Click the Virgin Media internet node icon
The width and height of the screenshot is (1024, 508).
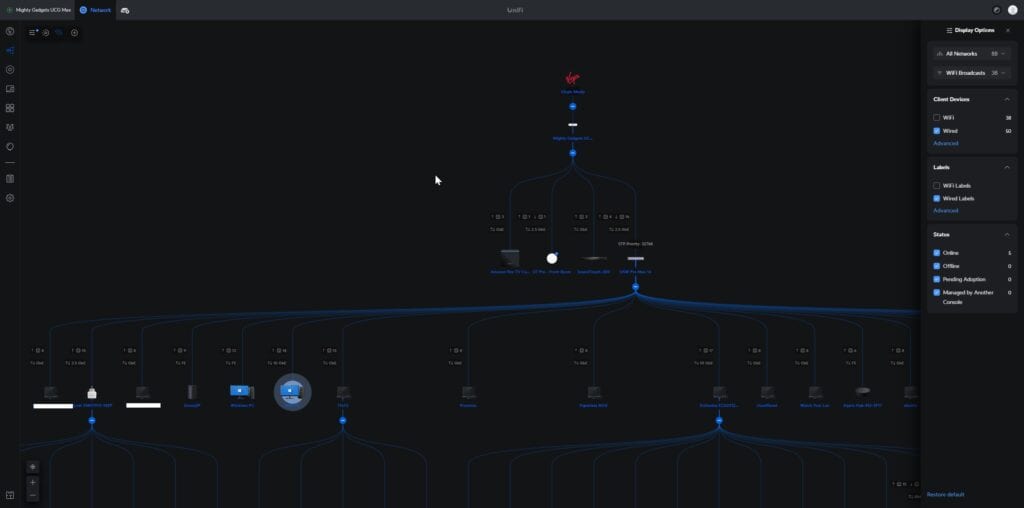pyautogui.click(x=573, y=78)
